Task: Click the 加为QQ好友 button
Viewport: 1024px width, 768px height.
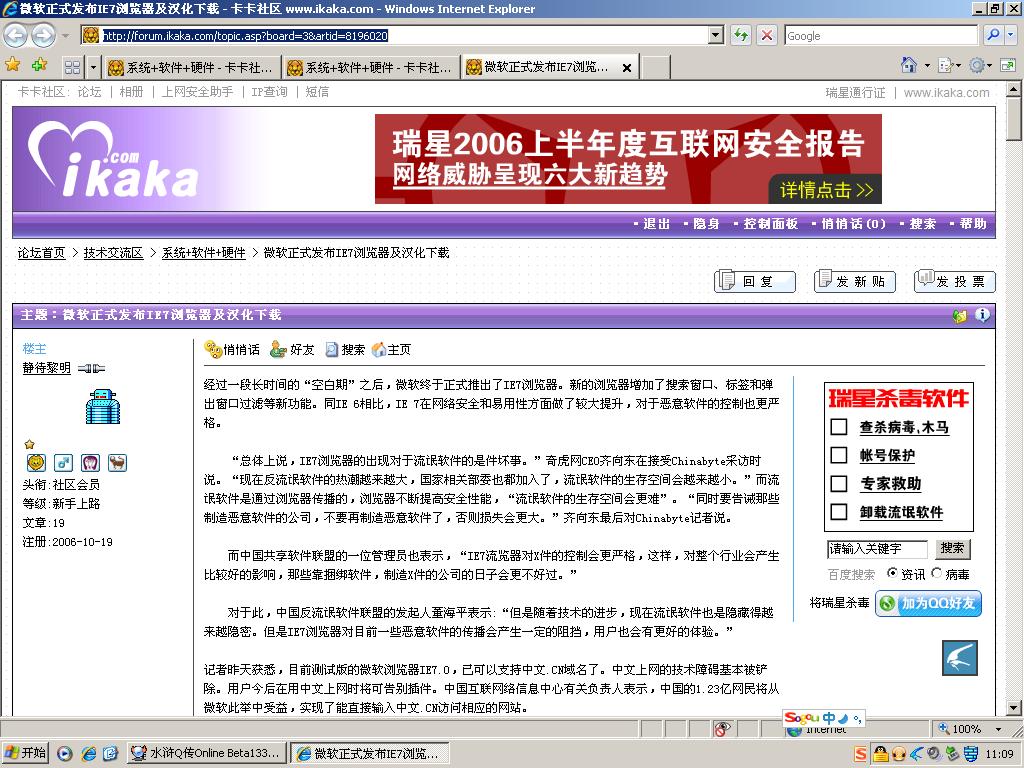Action: [x=928, y=603]
